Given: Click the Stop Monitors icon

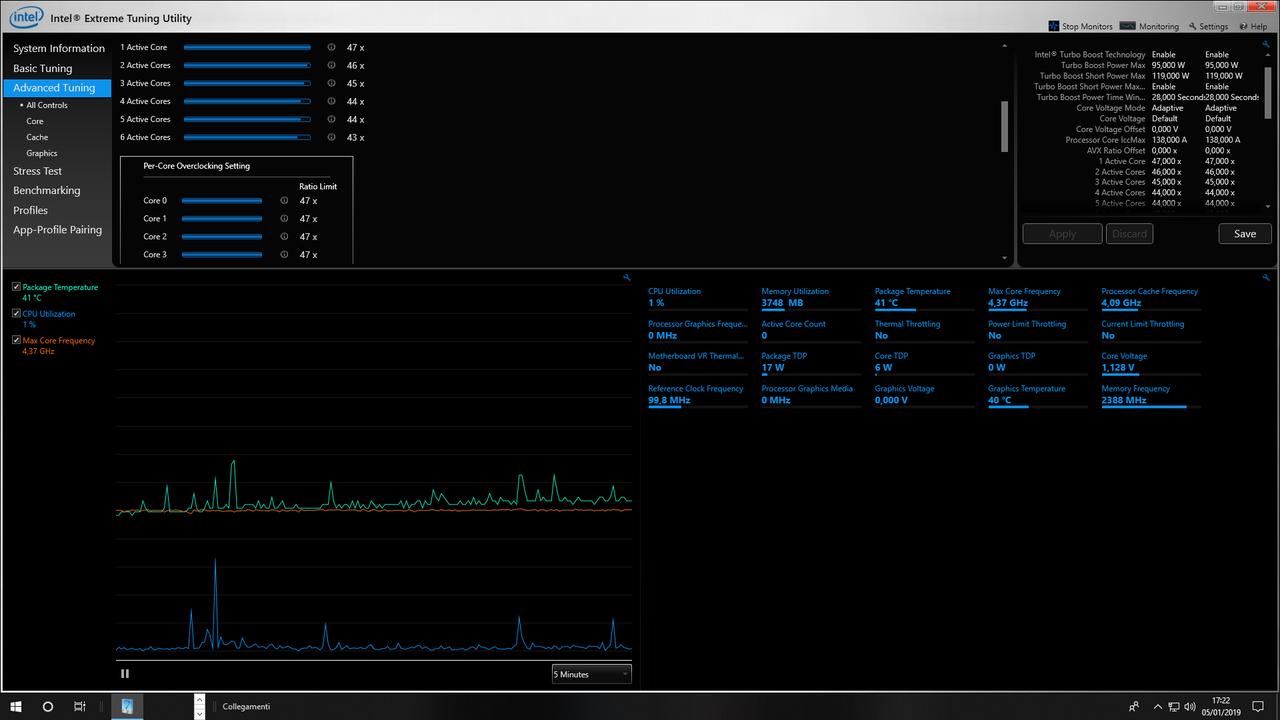Looking at the screenshot, I should 1052,26.
